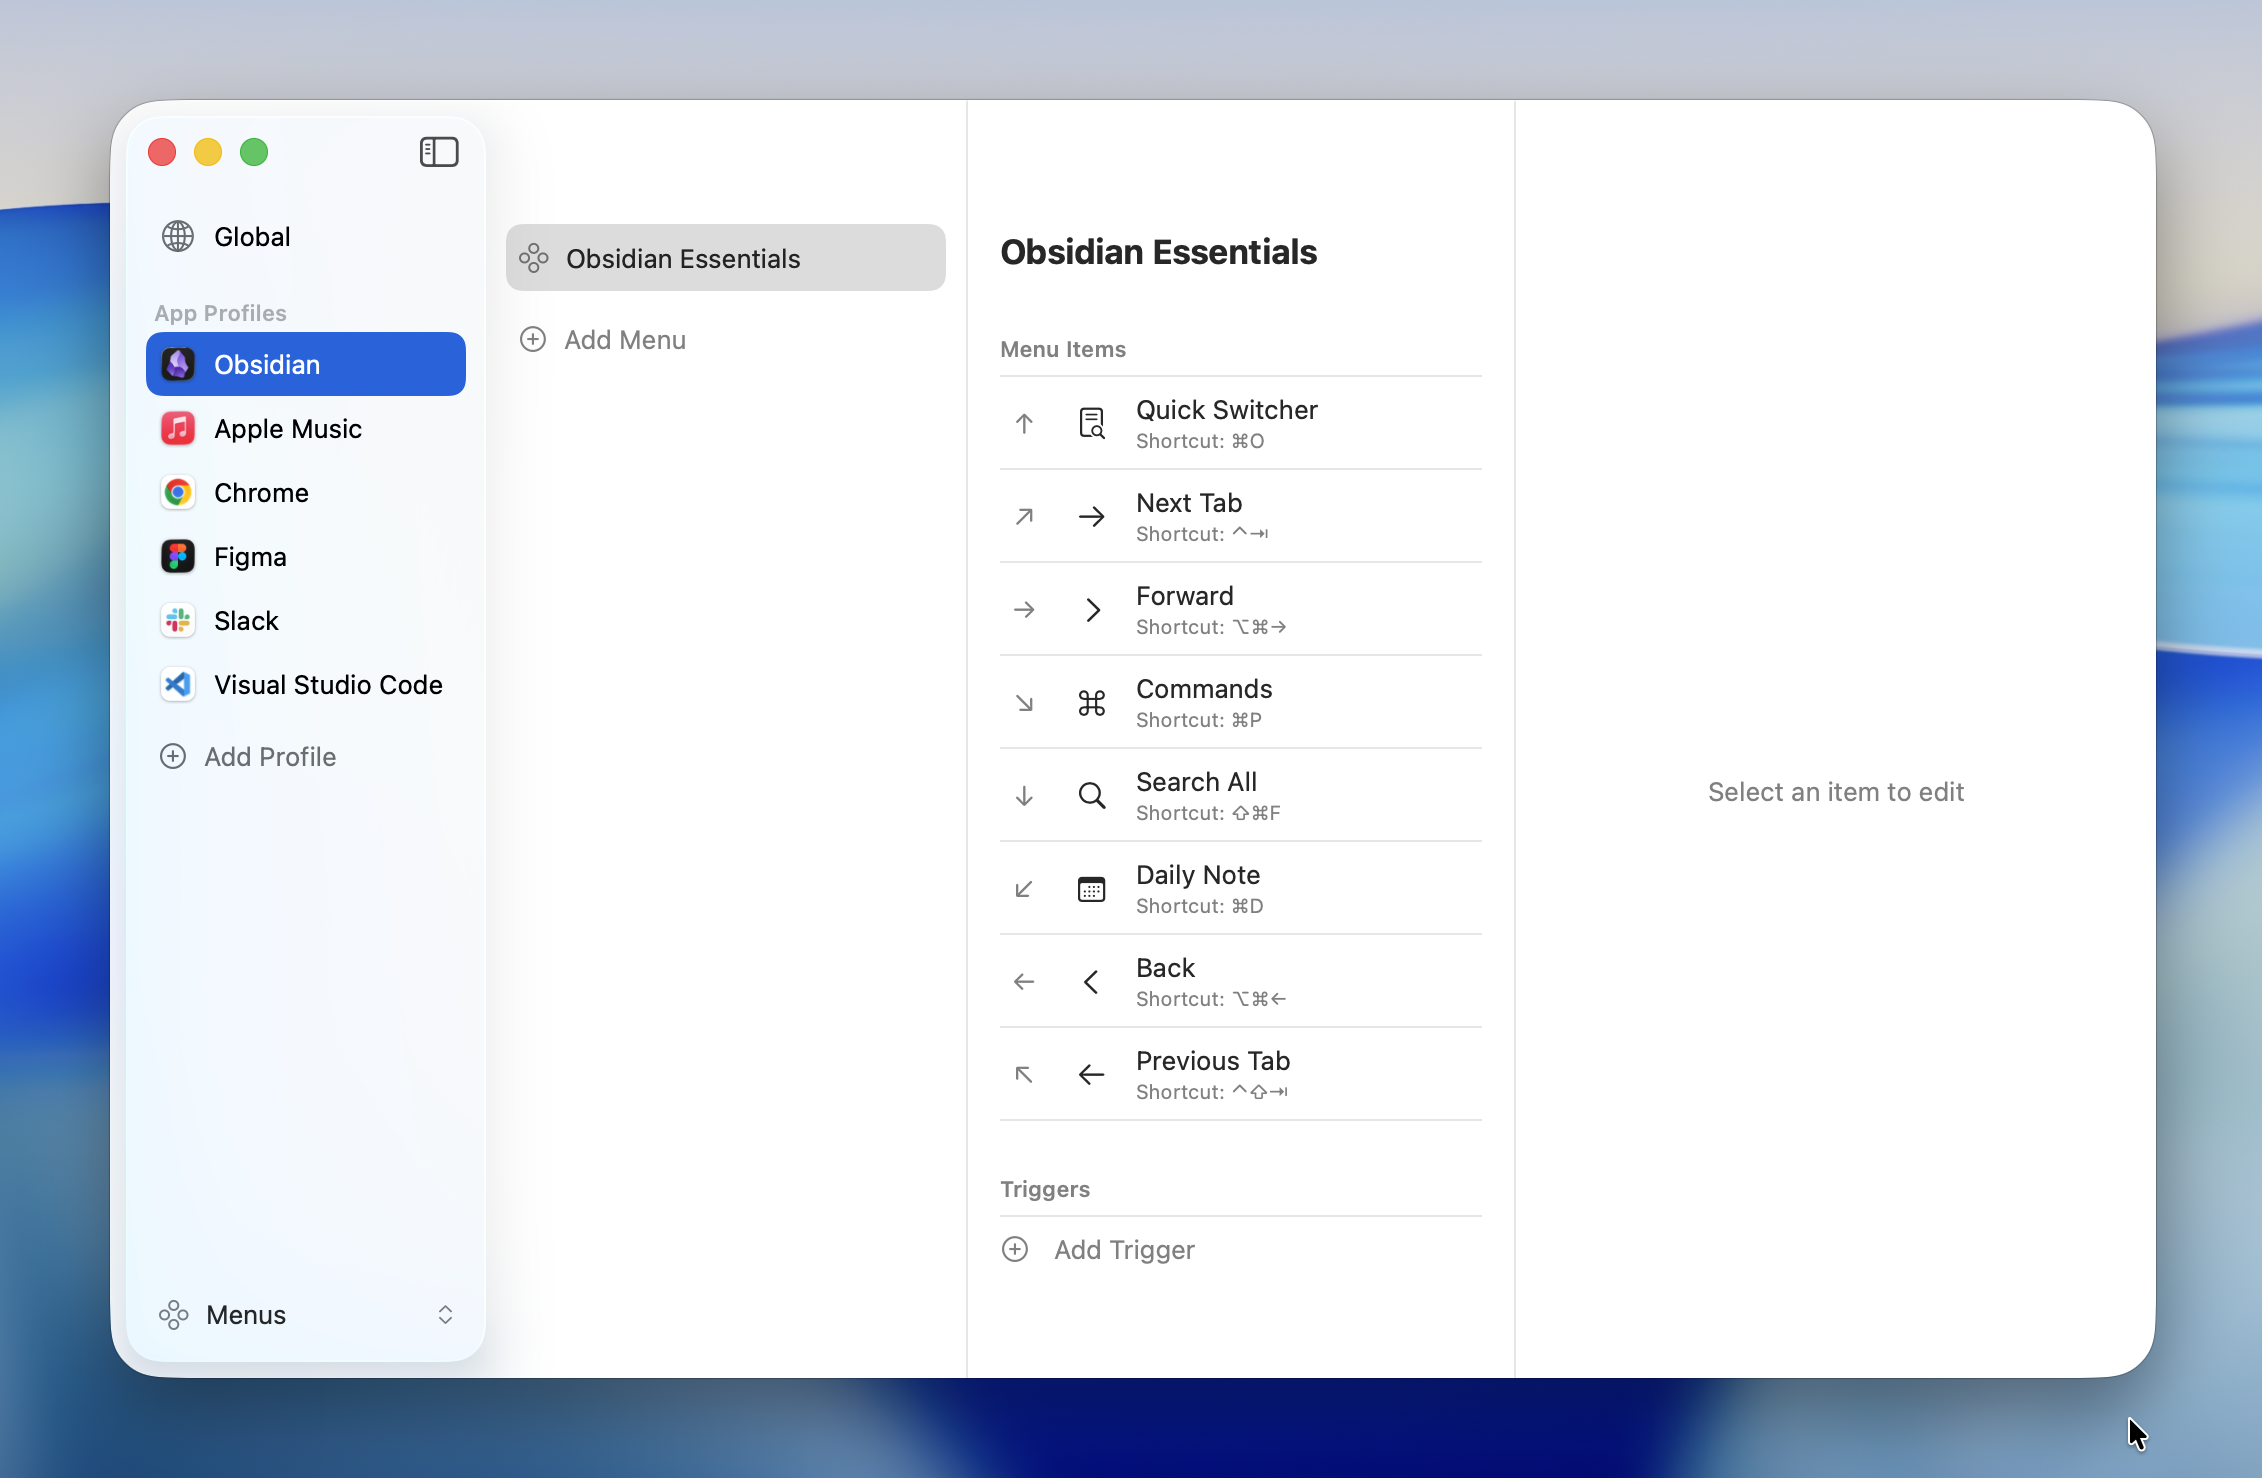Open the Menus selector chevrons
This screenshot has width=2262, height=1478.
click(446, 1314)
